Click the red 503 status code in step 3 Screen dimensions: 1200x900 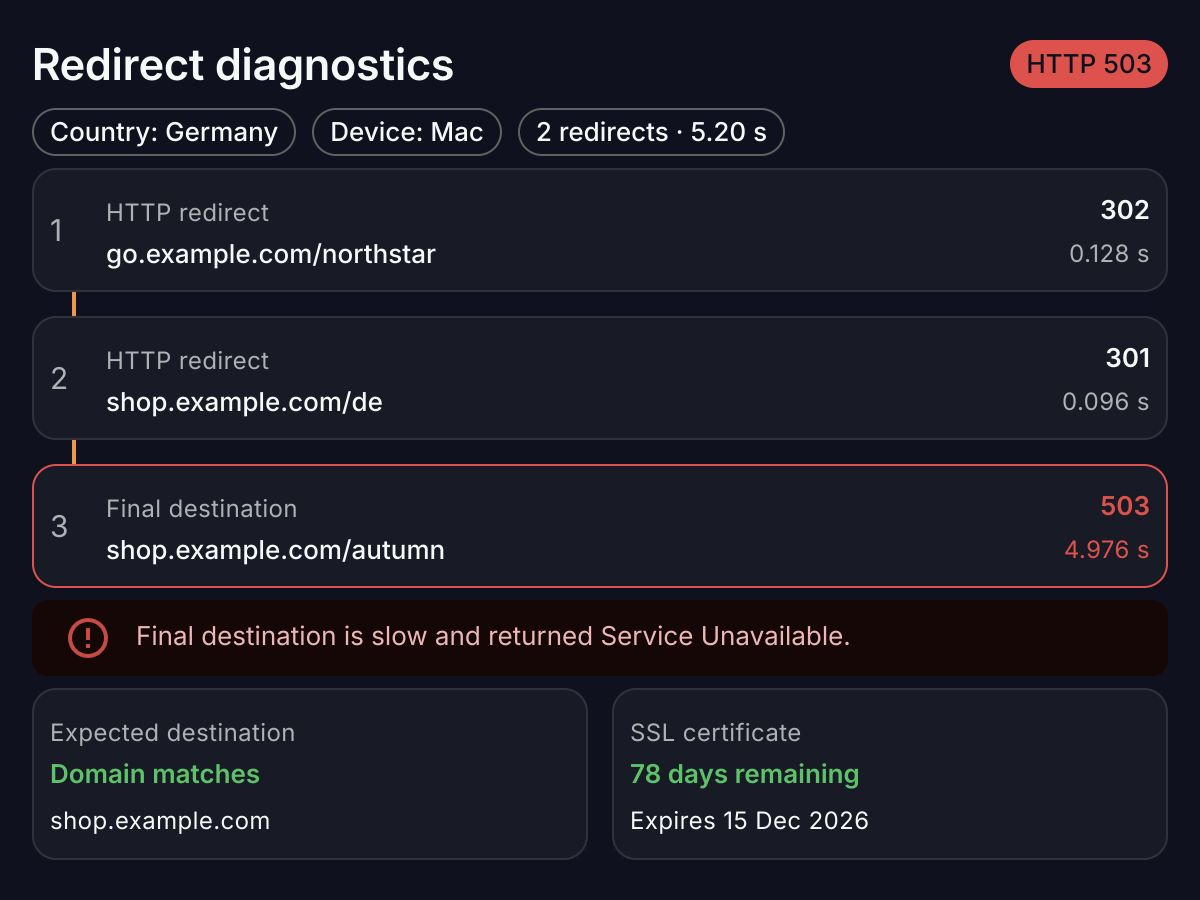[x=1125, y=506]
